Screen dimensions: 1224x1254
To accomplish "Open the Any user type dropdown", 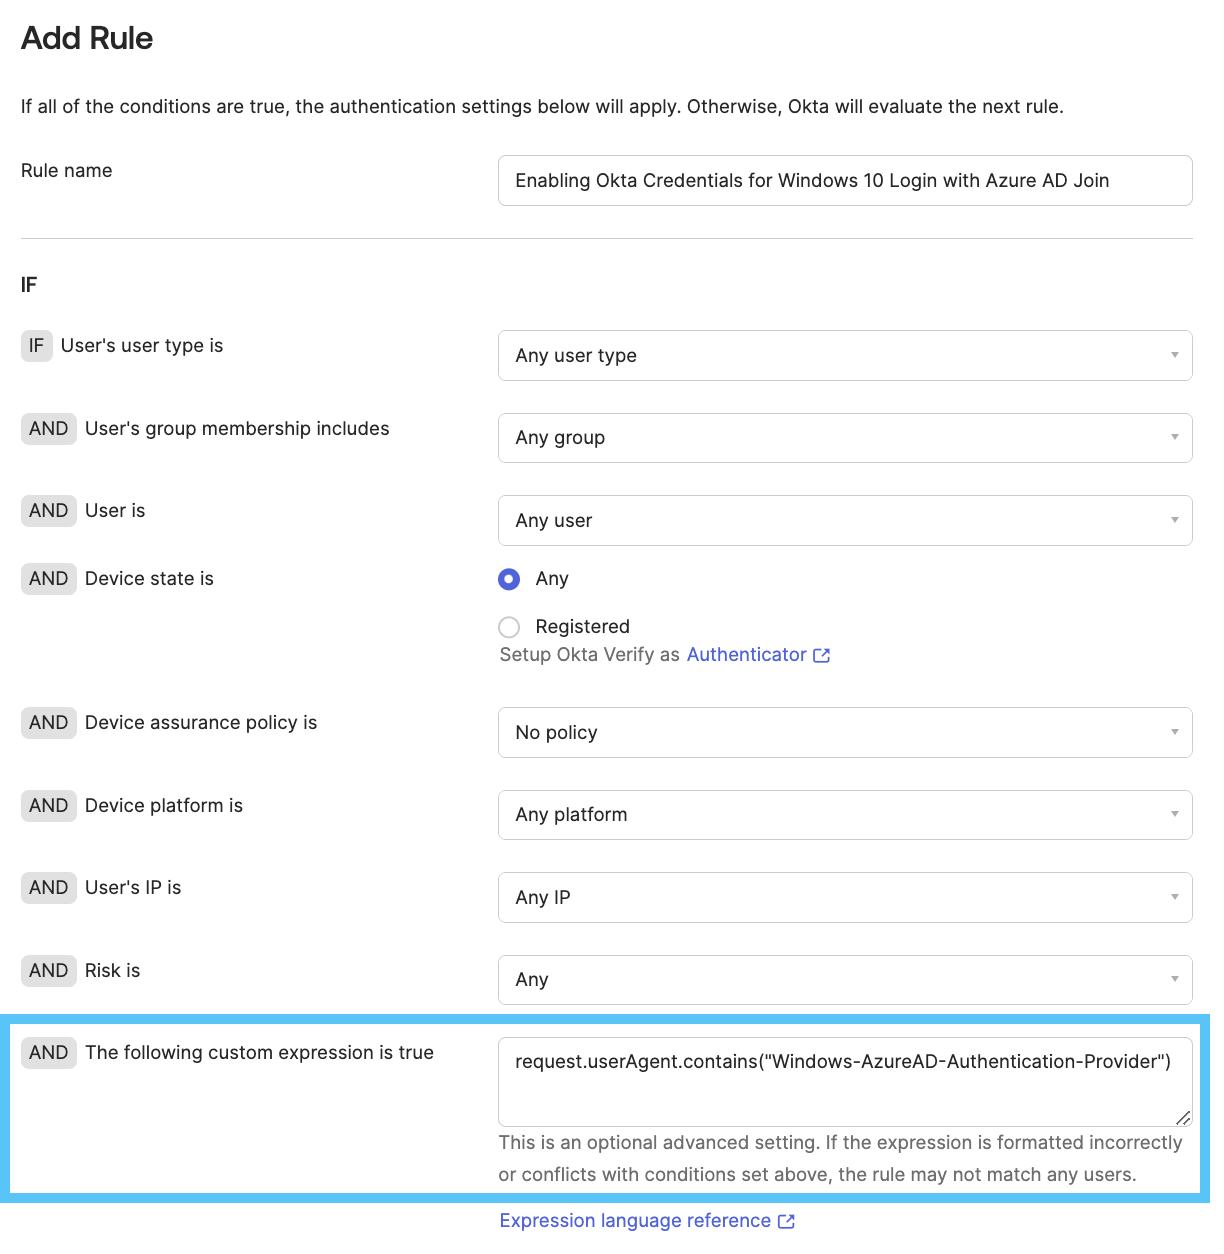I will click(x=844, y=356).
